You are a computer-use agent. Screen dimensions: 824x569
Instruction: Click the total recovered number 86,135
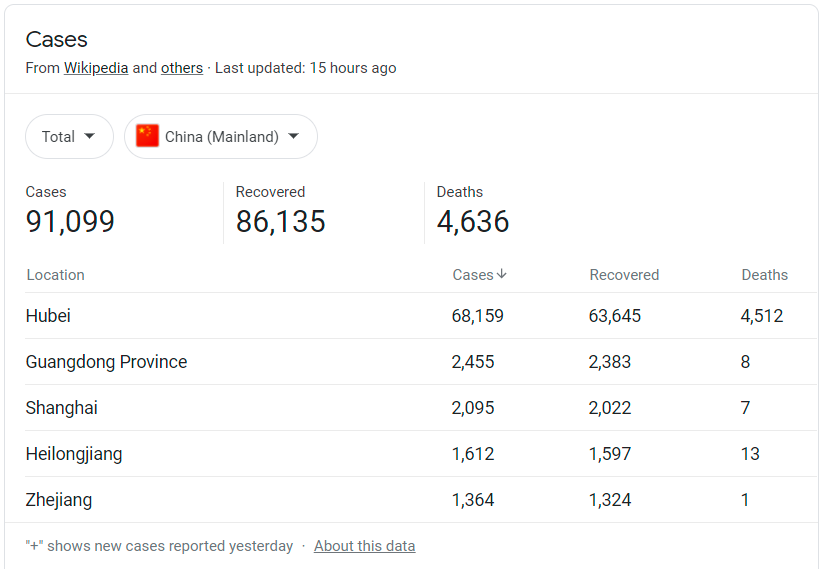280,221
